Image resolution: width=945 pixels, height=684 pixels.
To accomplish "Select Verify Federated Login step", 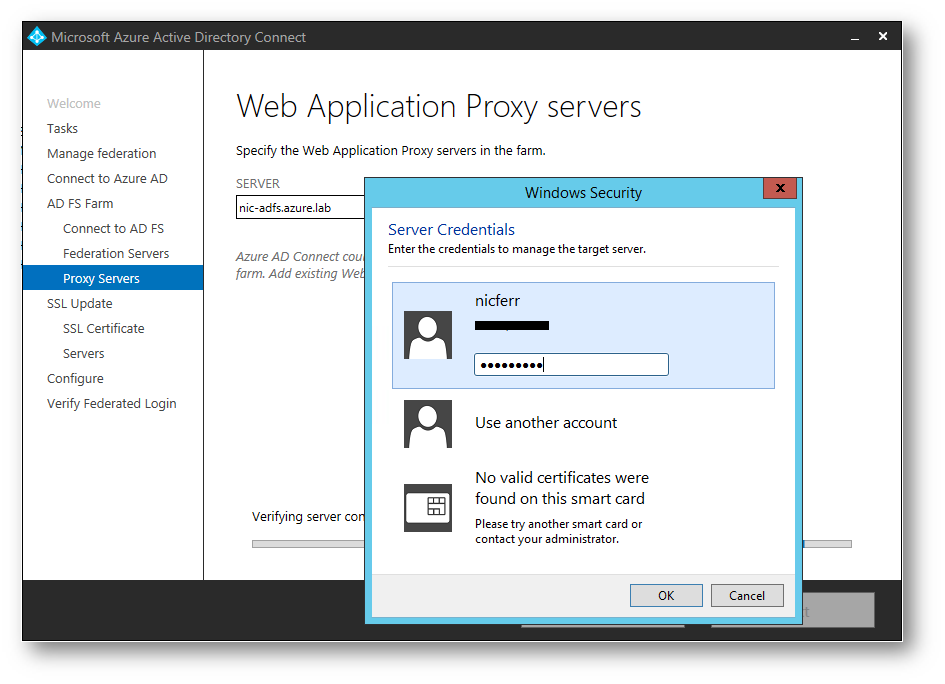I will (111, 404).
